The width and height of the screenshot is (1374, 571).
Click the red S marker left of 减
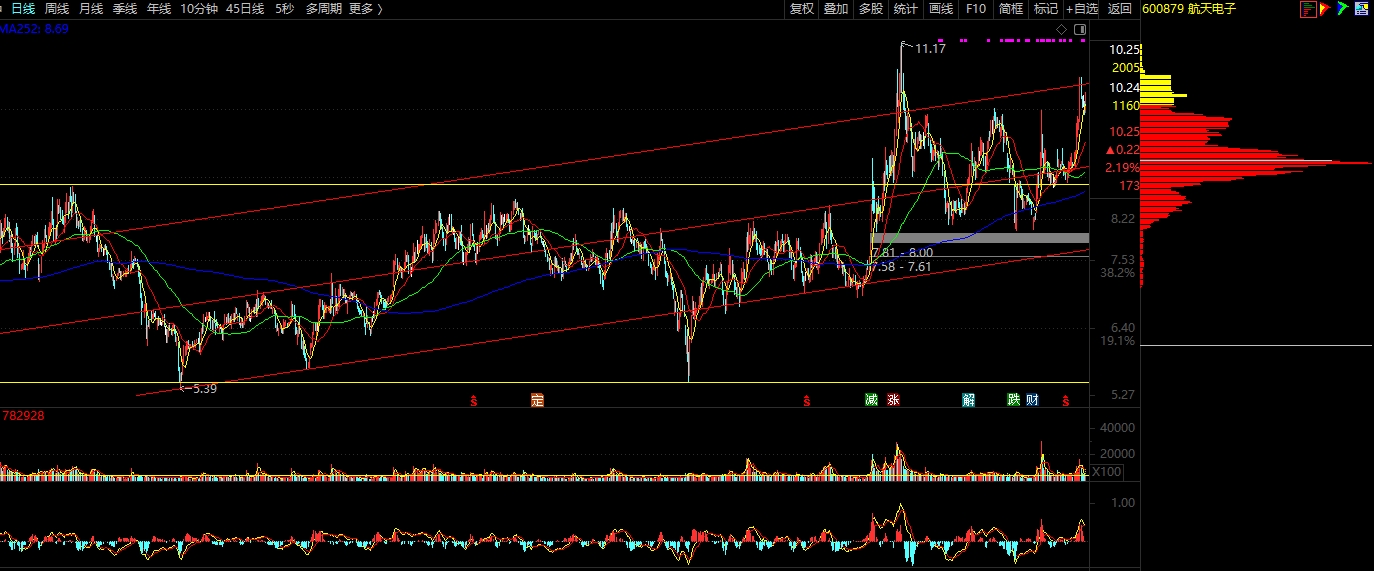tap(806, 402)
